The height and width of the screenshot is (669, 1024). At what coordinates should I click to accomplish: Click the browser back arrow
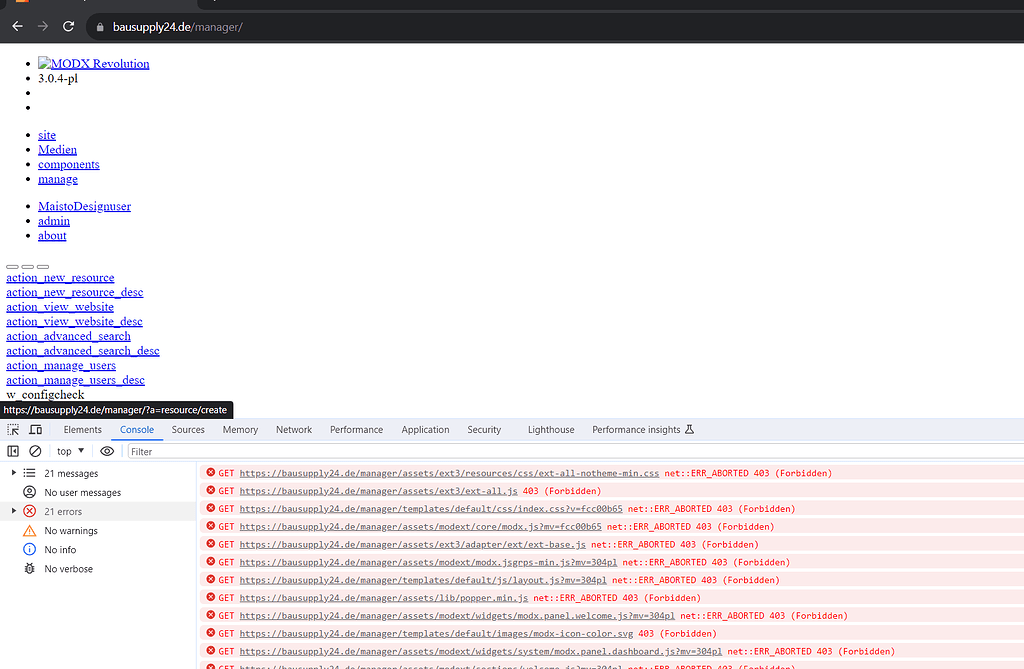[x=16, y=26]
